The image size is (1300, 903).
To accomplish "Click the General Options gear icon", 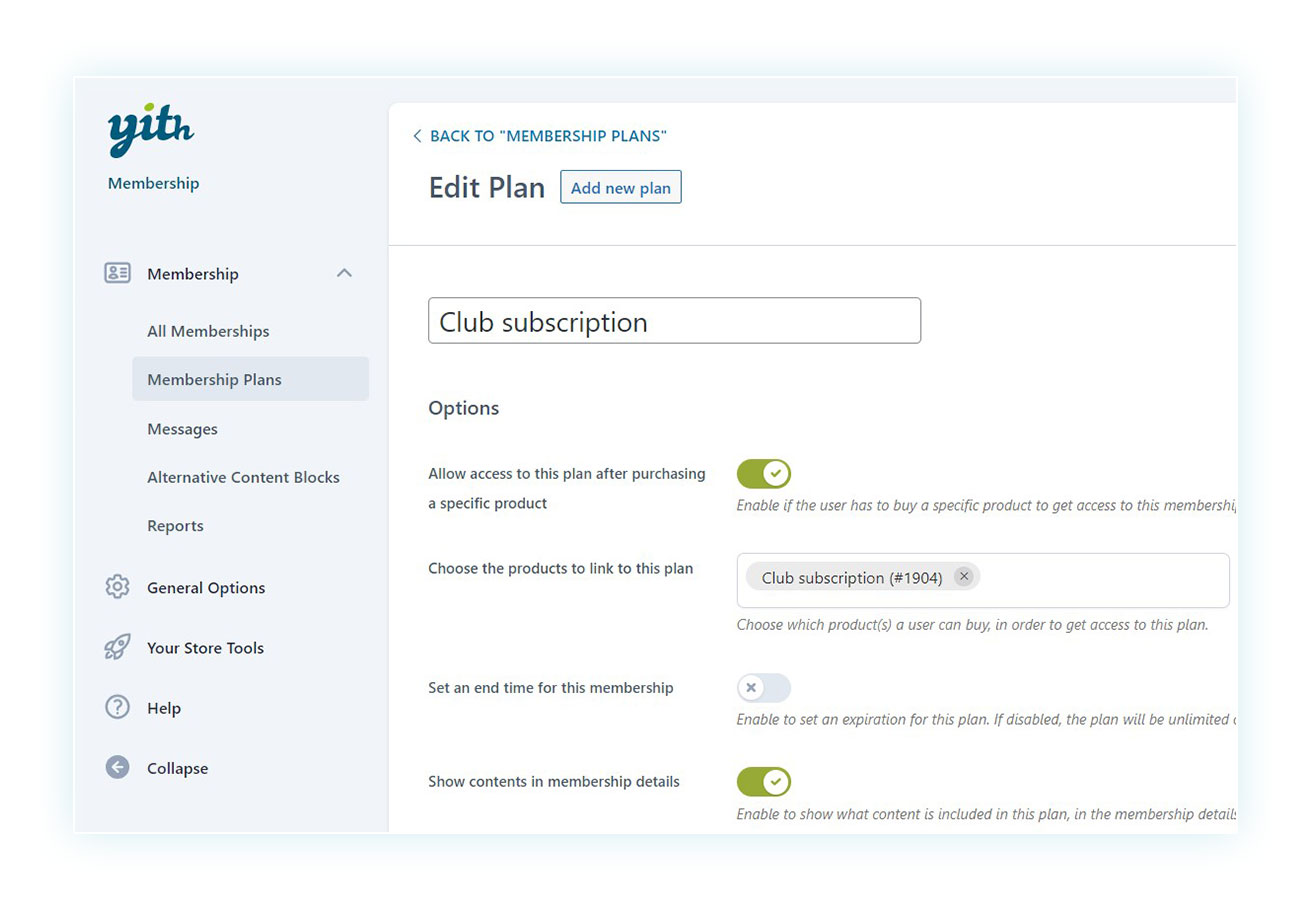I will point(118,587).
